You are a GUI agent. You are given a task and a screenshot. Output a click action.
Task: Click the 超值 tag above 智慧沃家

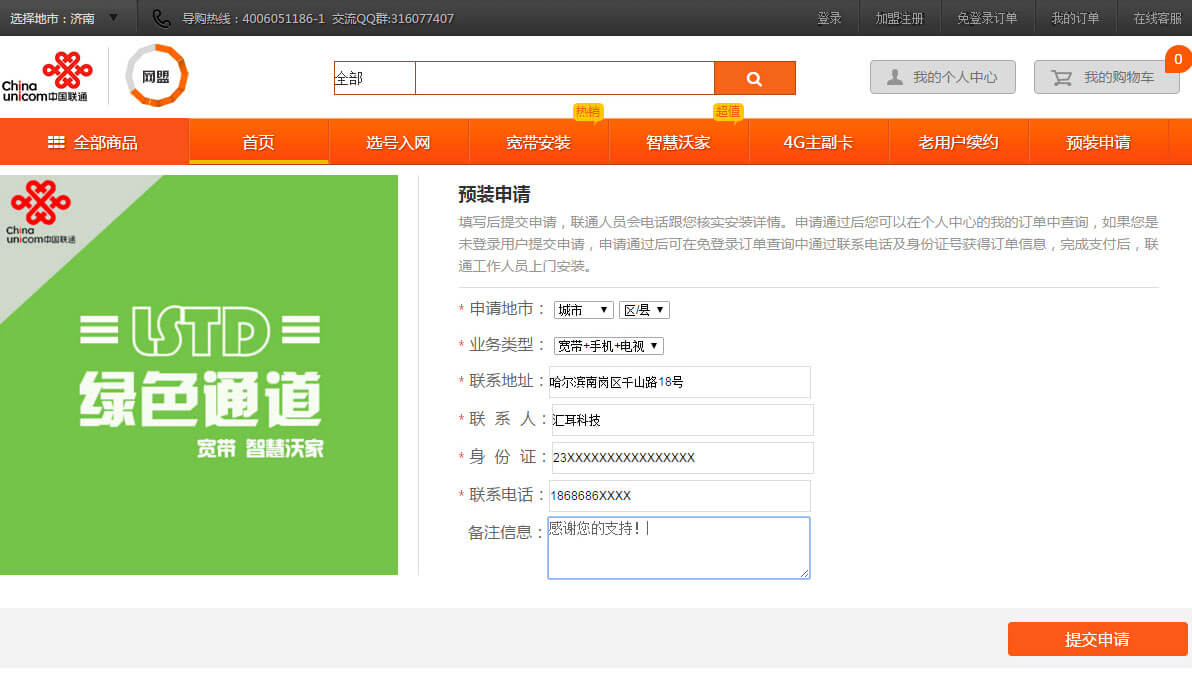pos(728,112)
